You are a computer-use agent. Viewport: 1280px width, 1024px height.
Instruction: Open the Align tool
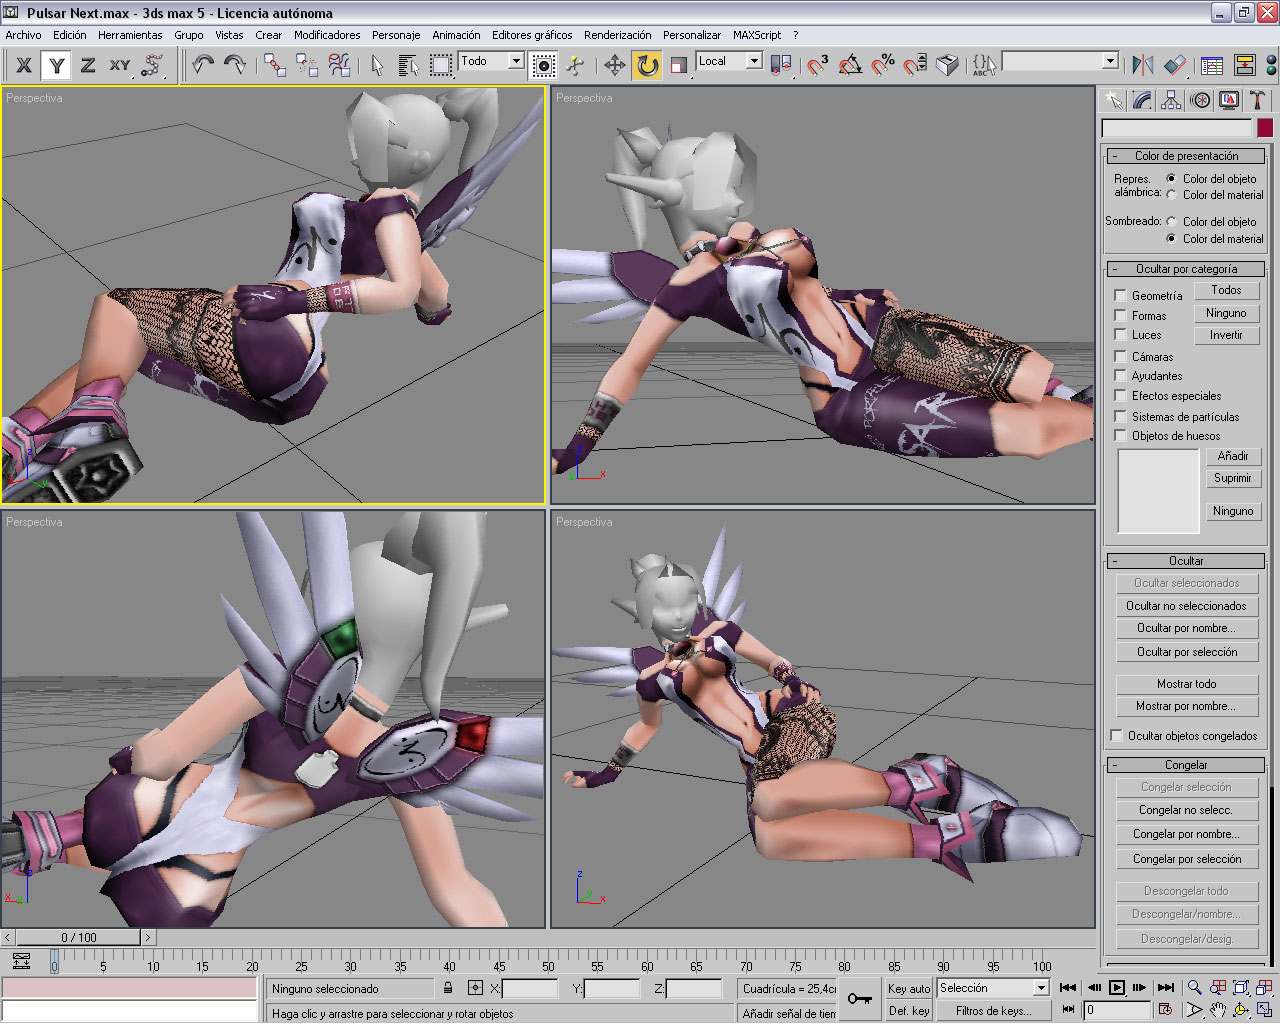pyautogui.click(x=1175, y=66)
